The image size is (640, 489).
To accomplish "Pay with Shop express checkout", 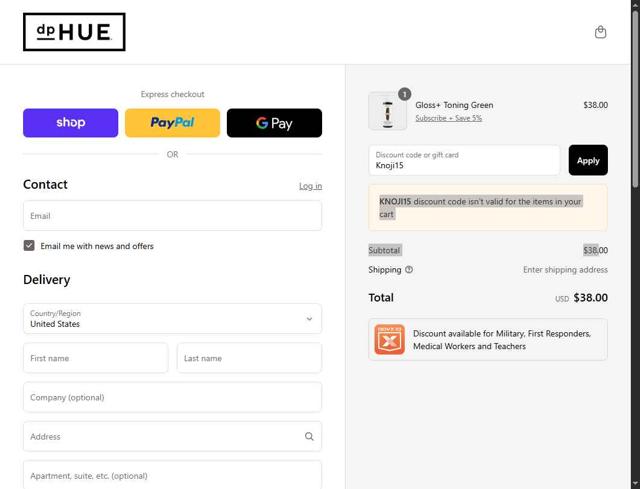I will click(71, 123).
